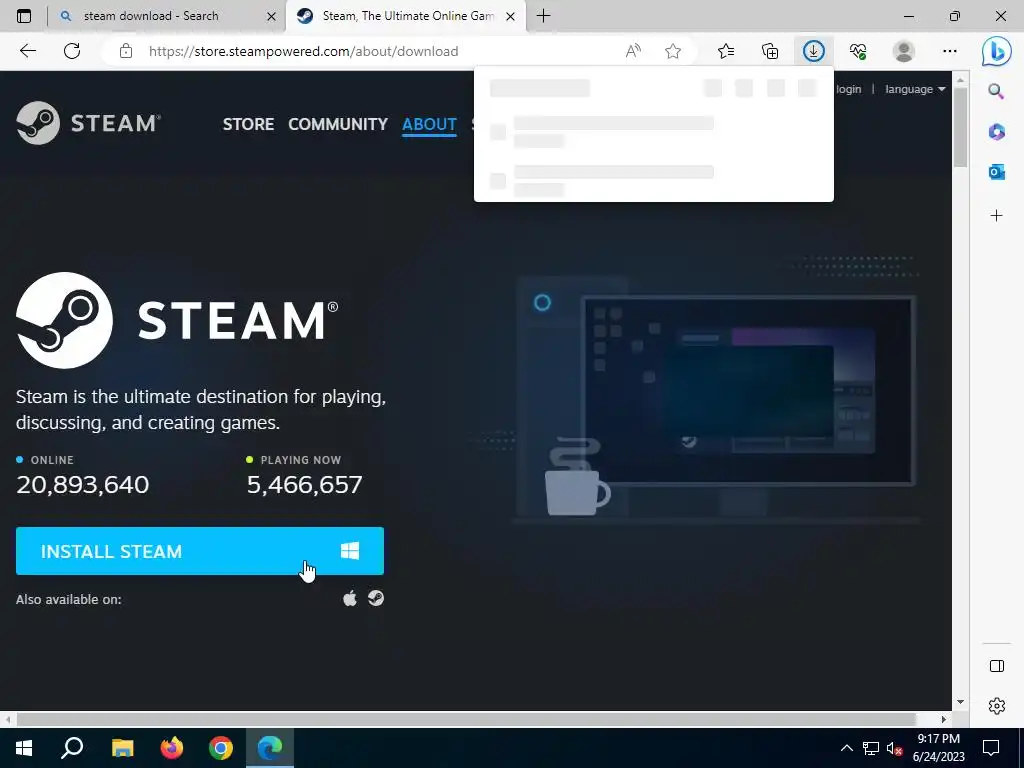
Task: Refresh the Steam page
Action: pos(72,51)
